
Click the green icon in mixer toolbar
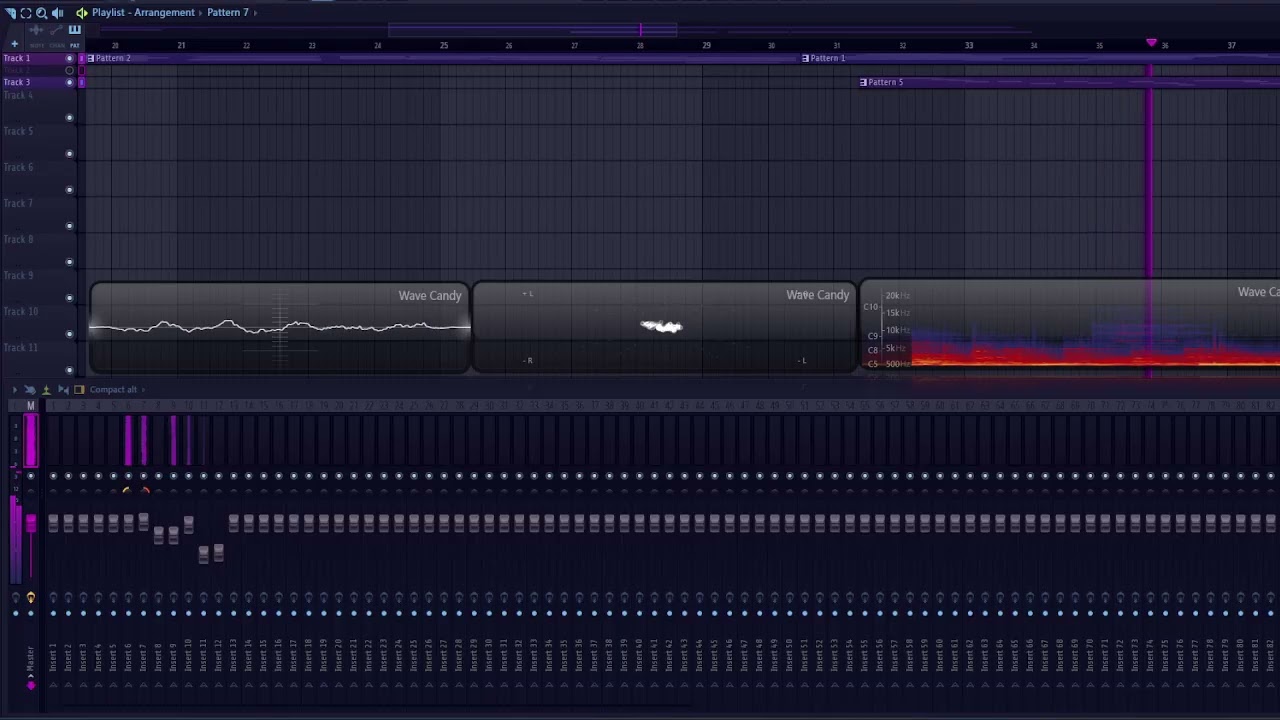point(45,389)
